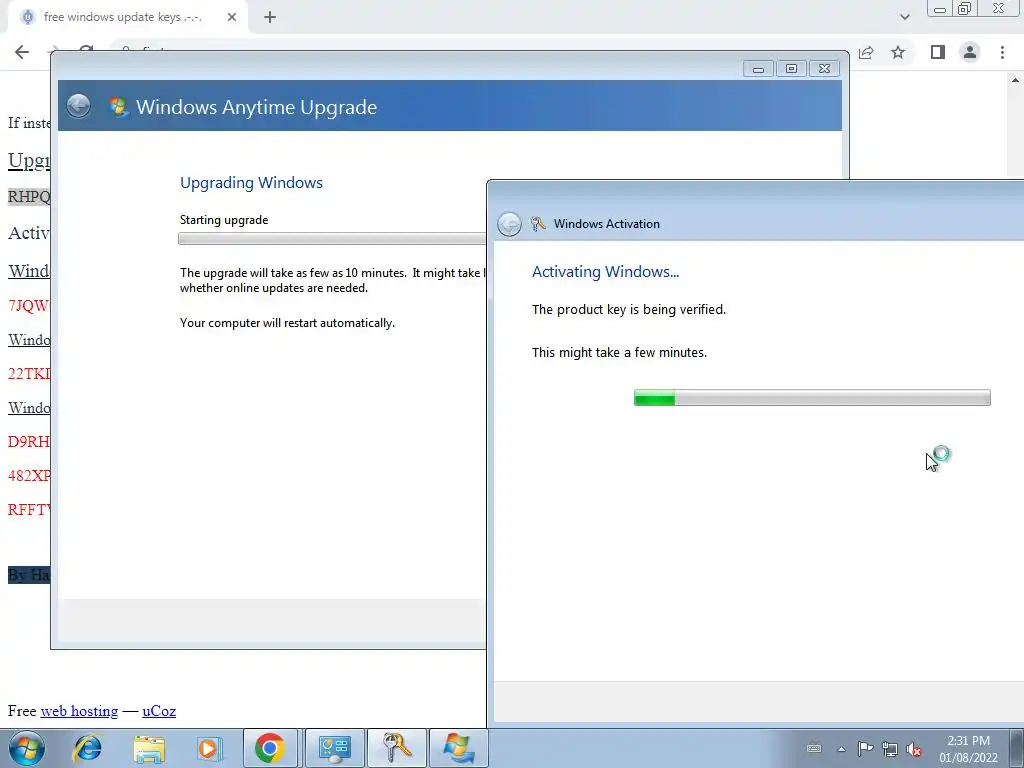Open Chrome side panel
The width and height of the screenshot is (1024, 768).
pyautogui.click(x=938, y=52)
